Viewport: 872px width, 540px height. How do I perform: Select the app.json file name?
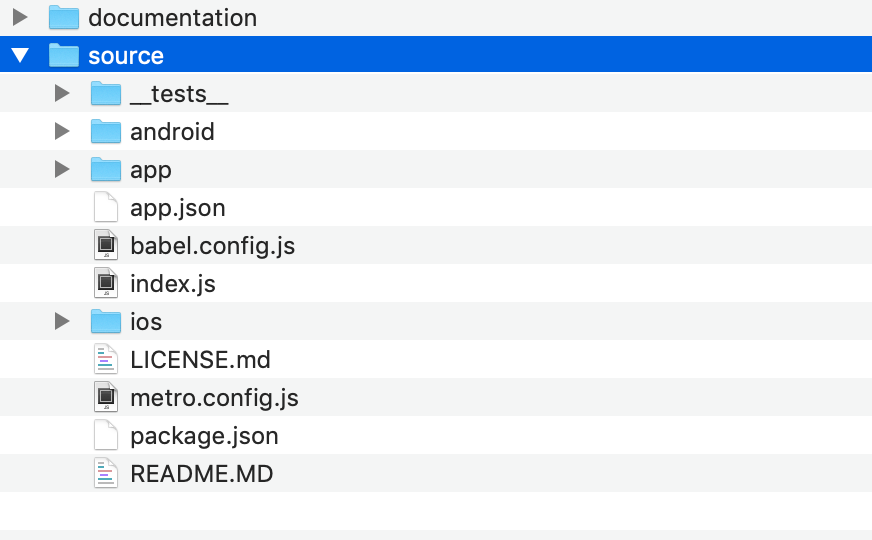pyautogui.click(x=177, y=208)
